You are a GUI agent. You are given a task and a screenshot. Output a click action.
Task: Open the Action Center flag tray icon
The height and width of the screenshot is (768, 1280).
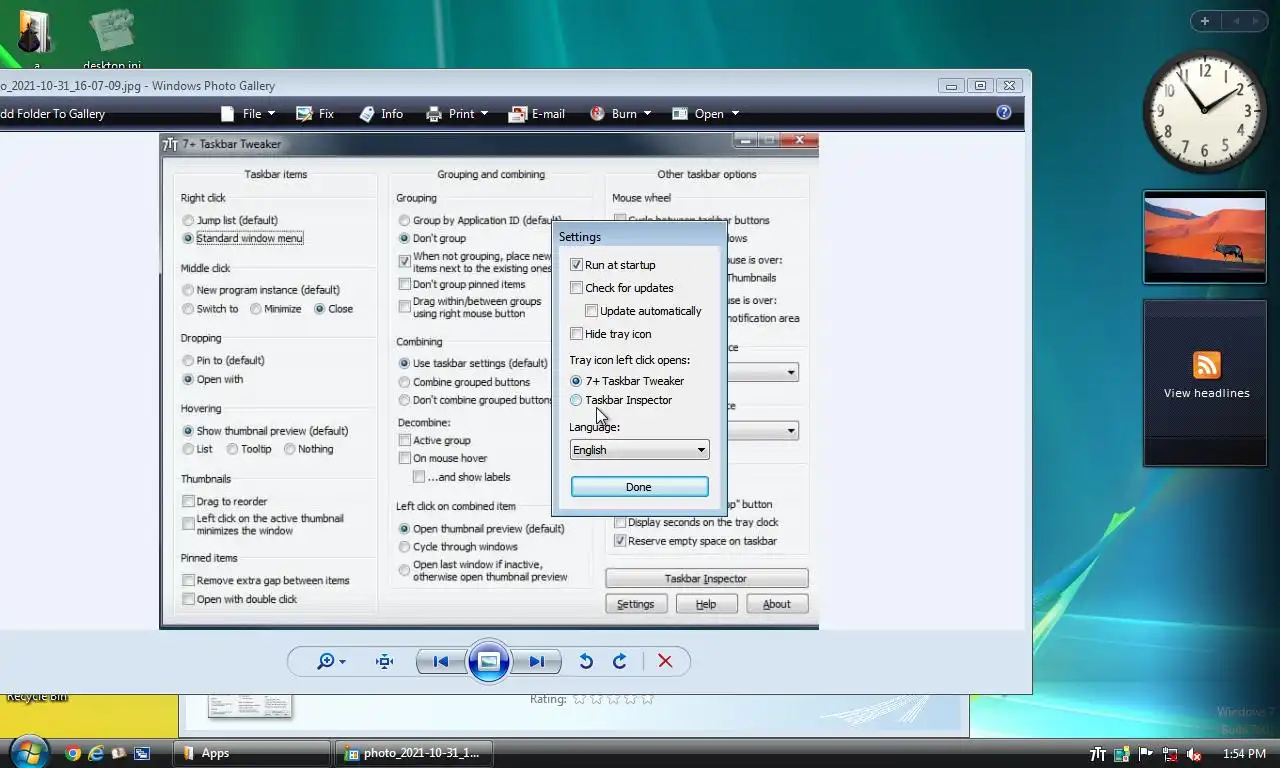click(x=1146, y=754)
